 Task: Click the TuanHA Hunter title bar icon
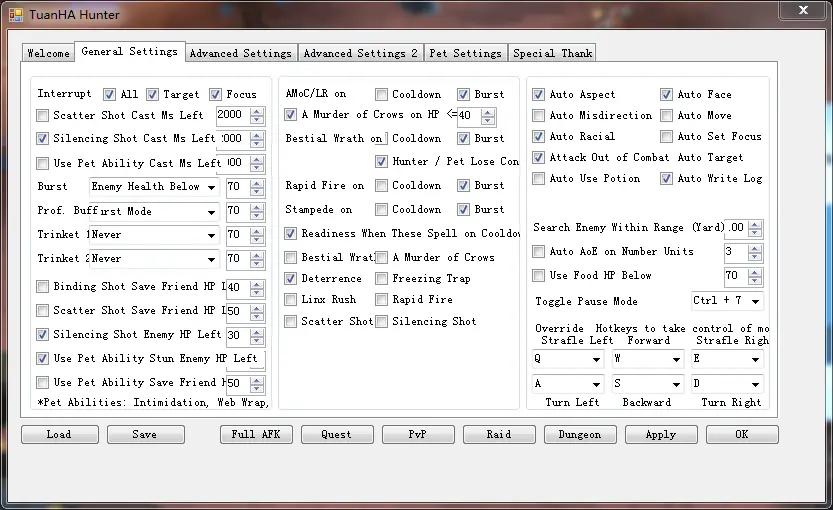point(16,15)
